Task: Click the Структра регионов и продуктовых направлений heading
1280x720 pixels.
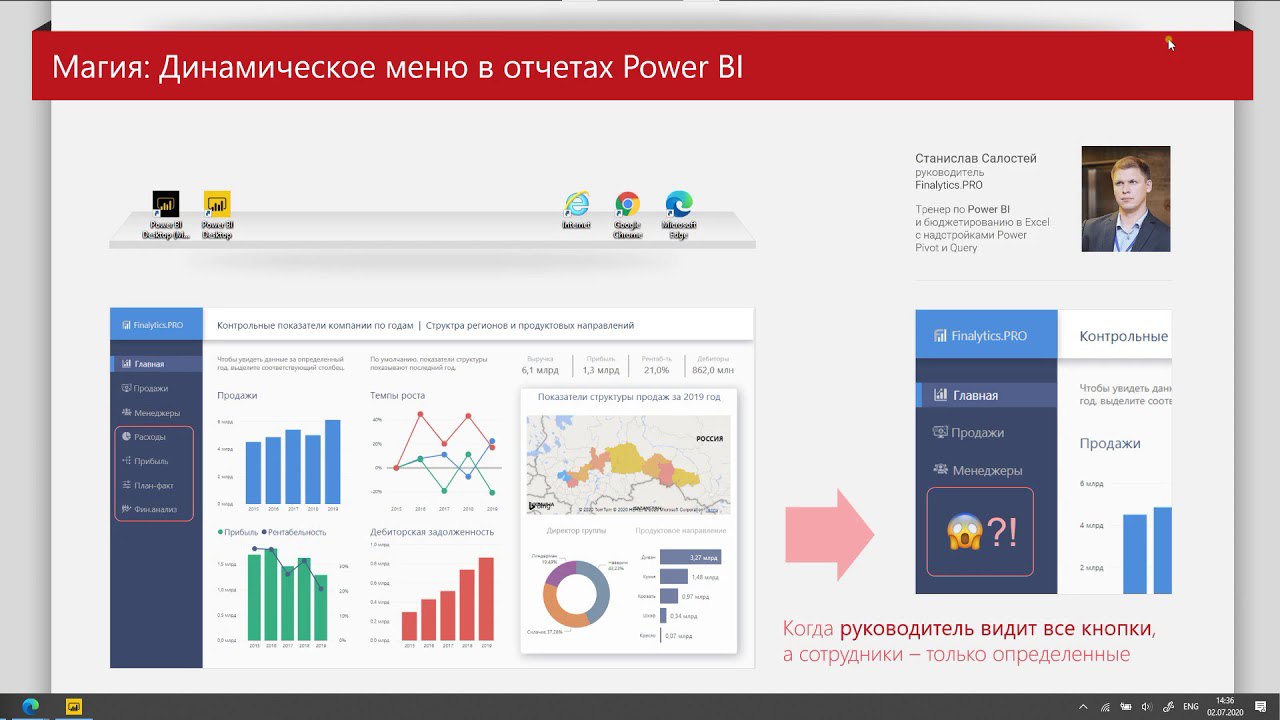Action: [530, 325]
